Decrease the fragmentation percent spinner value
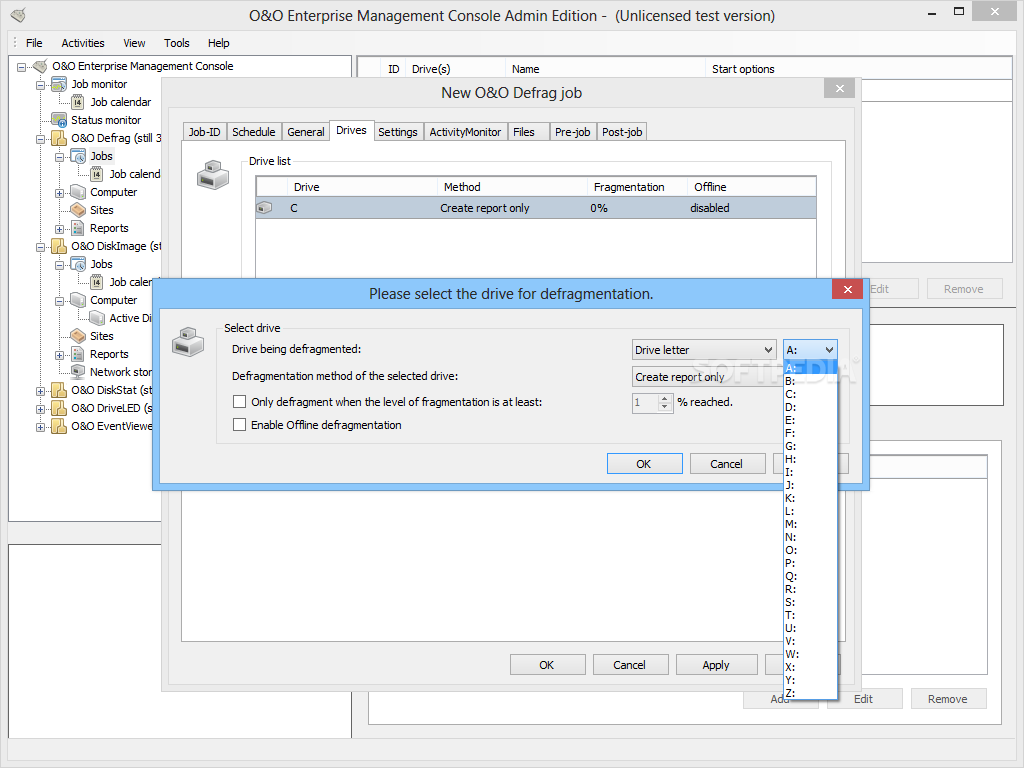 (x=665, y=407)
